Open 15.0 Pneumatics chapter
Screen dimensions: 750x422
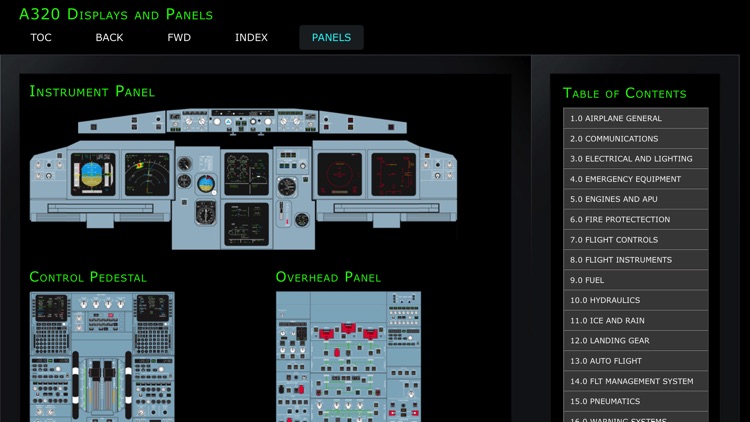click(x=636, y=401)
